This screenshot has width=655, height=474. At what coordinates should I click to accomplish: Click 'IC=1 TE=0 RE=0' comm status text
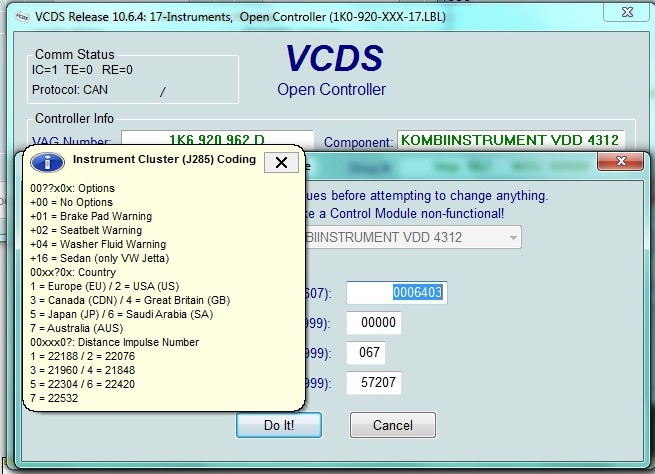pos(82,70)
